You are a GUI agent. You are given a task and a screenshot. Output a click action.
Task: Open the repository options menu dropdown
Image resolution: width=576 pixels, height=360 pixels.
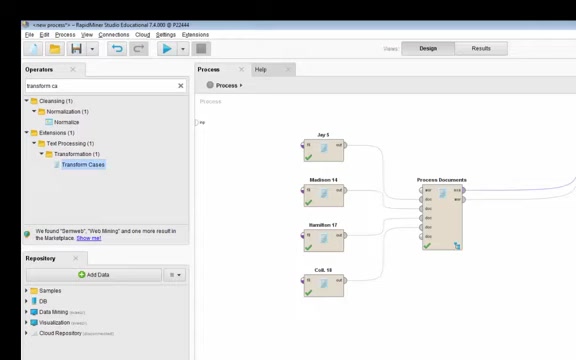(175, 275)
